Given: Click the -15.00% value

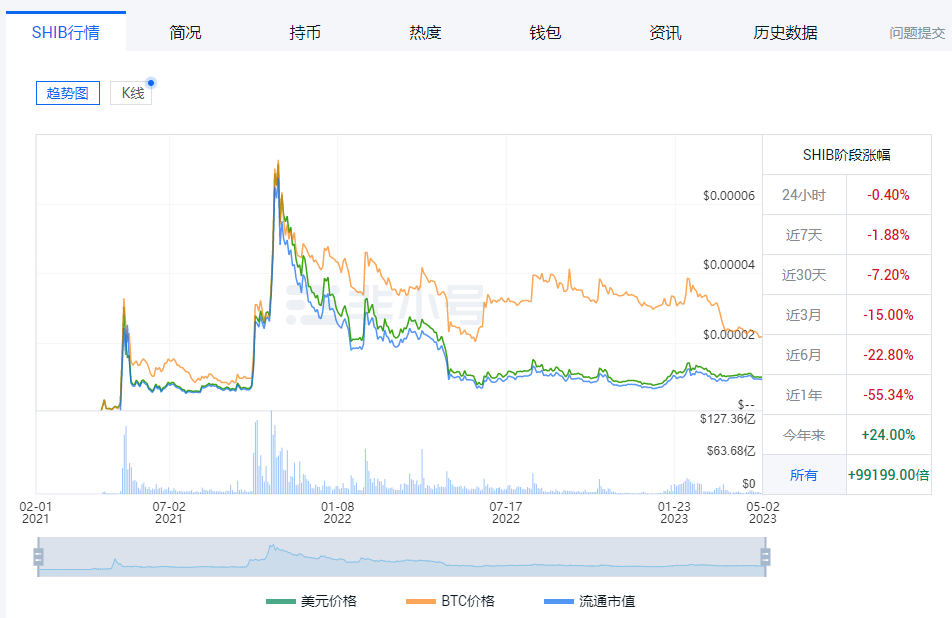Looking at the screenshot, I should point(888,315).
